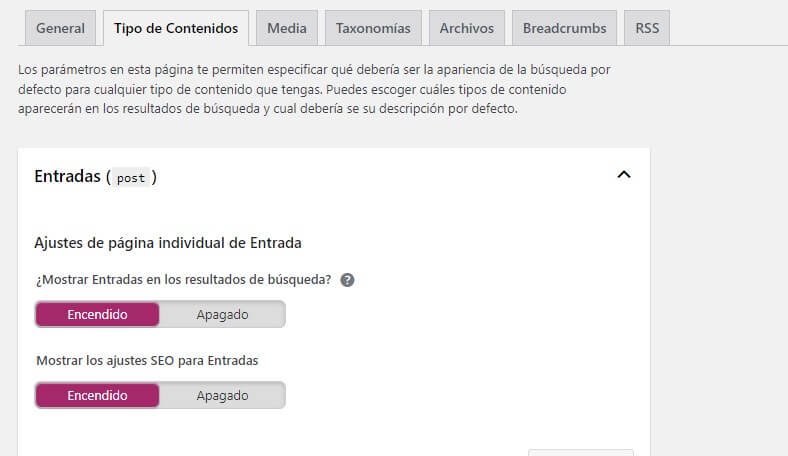Switch to the Breadcrumbs tab
Image resolution: width=788 pixels, height=456 pixels.
[564, 28]
